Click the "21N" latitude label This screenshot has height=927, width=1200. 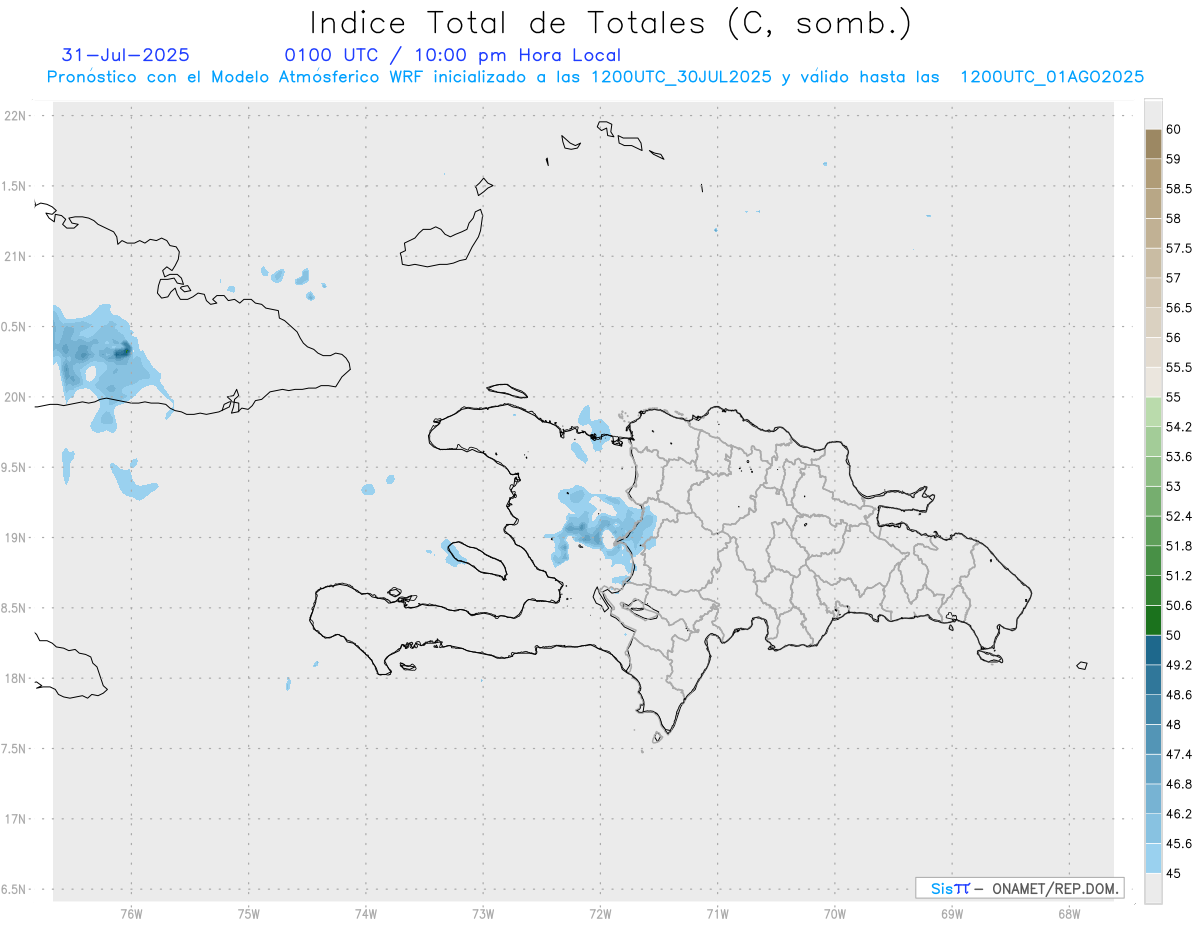tap(14, 256)
